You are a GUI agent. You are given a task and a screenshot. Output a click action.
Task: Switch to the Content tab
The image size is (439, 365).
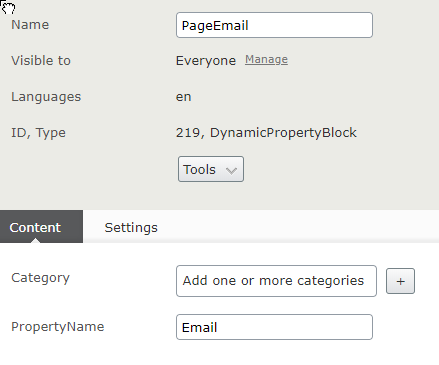click(41, 227)
